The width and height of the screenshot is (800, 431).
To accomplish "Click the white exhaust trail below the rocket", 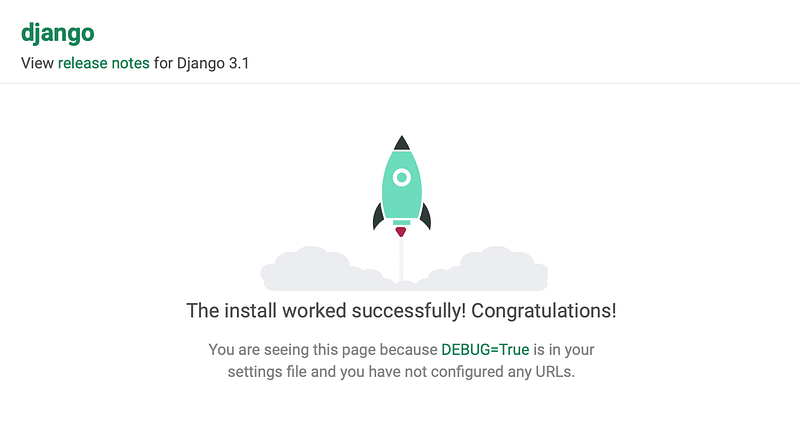I will point(401,259).
